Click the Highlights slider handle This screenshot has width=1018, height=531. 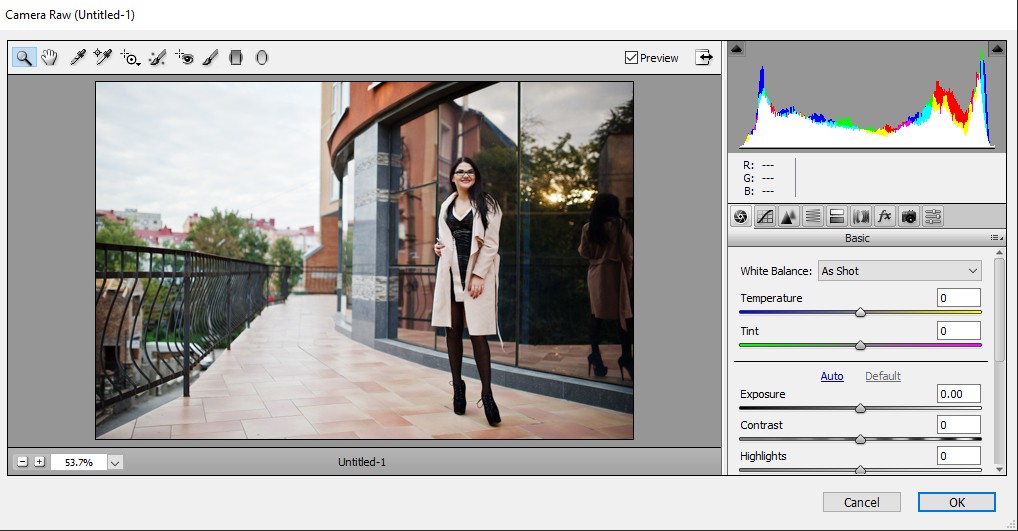(x=860, y=470)
